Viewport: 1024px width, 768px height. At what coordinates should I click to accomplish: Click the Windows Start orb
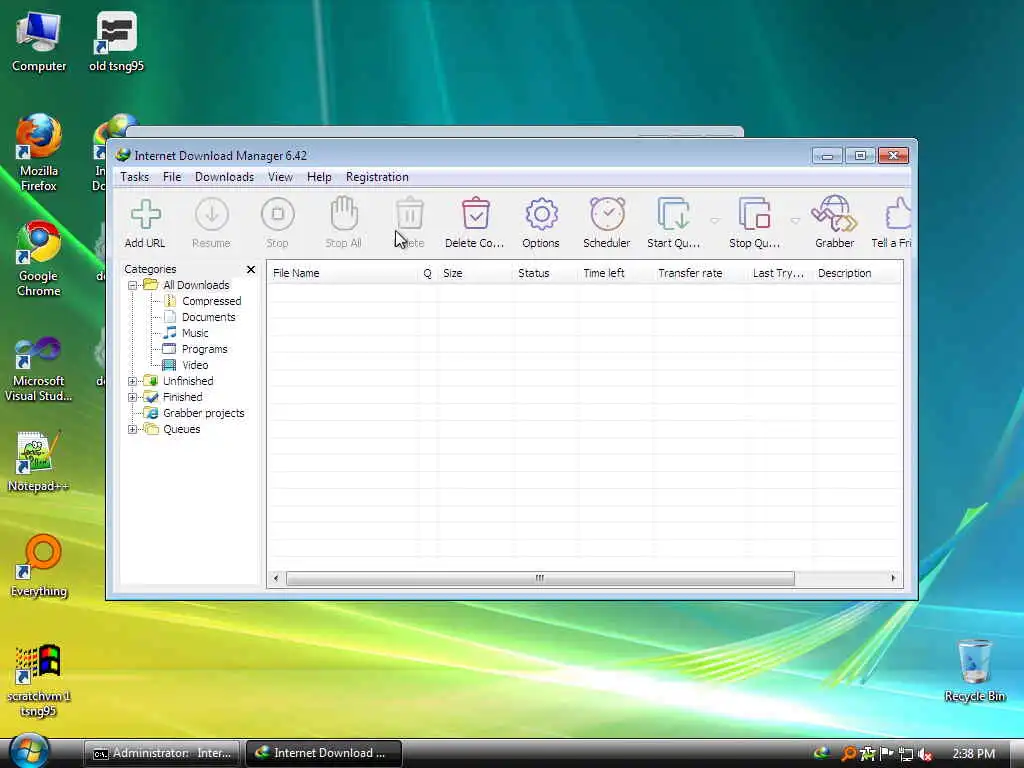point(29,752)
